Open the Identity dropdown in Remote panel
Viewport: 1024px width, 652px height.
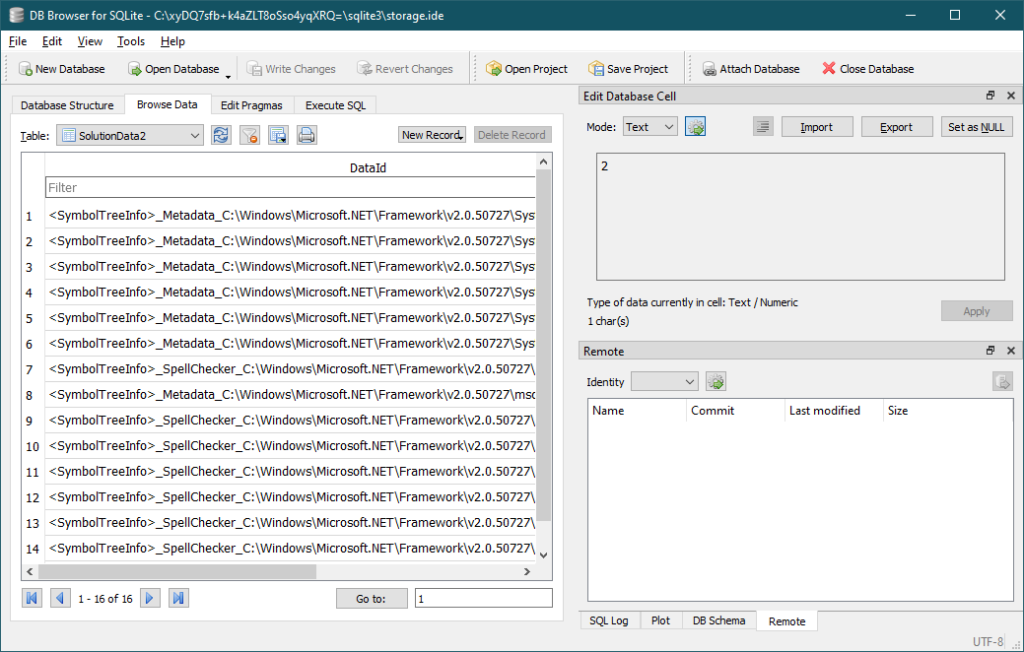pyautogui.click(x=664, y=381)
